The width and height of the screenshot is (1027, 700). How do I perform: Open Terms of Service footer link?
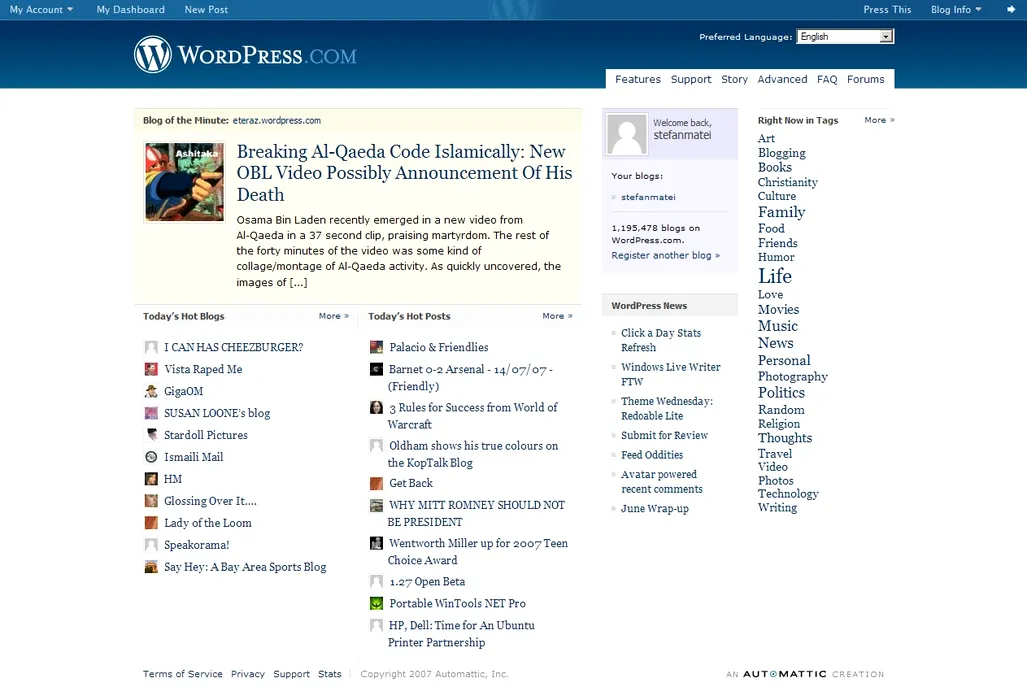pos(183,674)
